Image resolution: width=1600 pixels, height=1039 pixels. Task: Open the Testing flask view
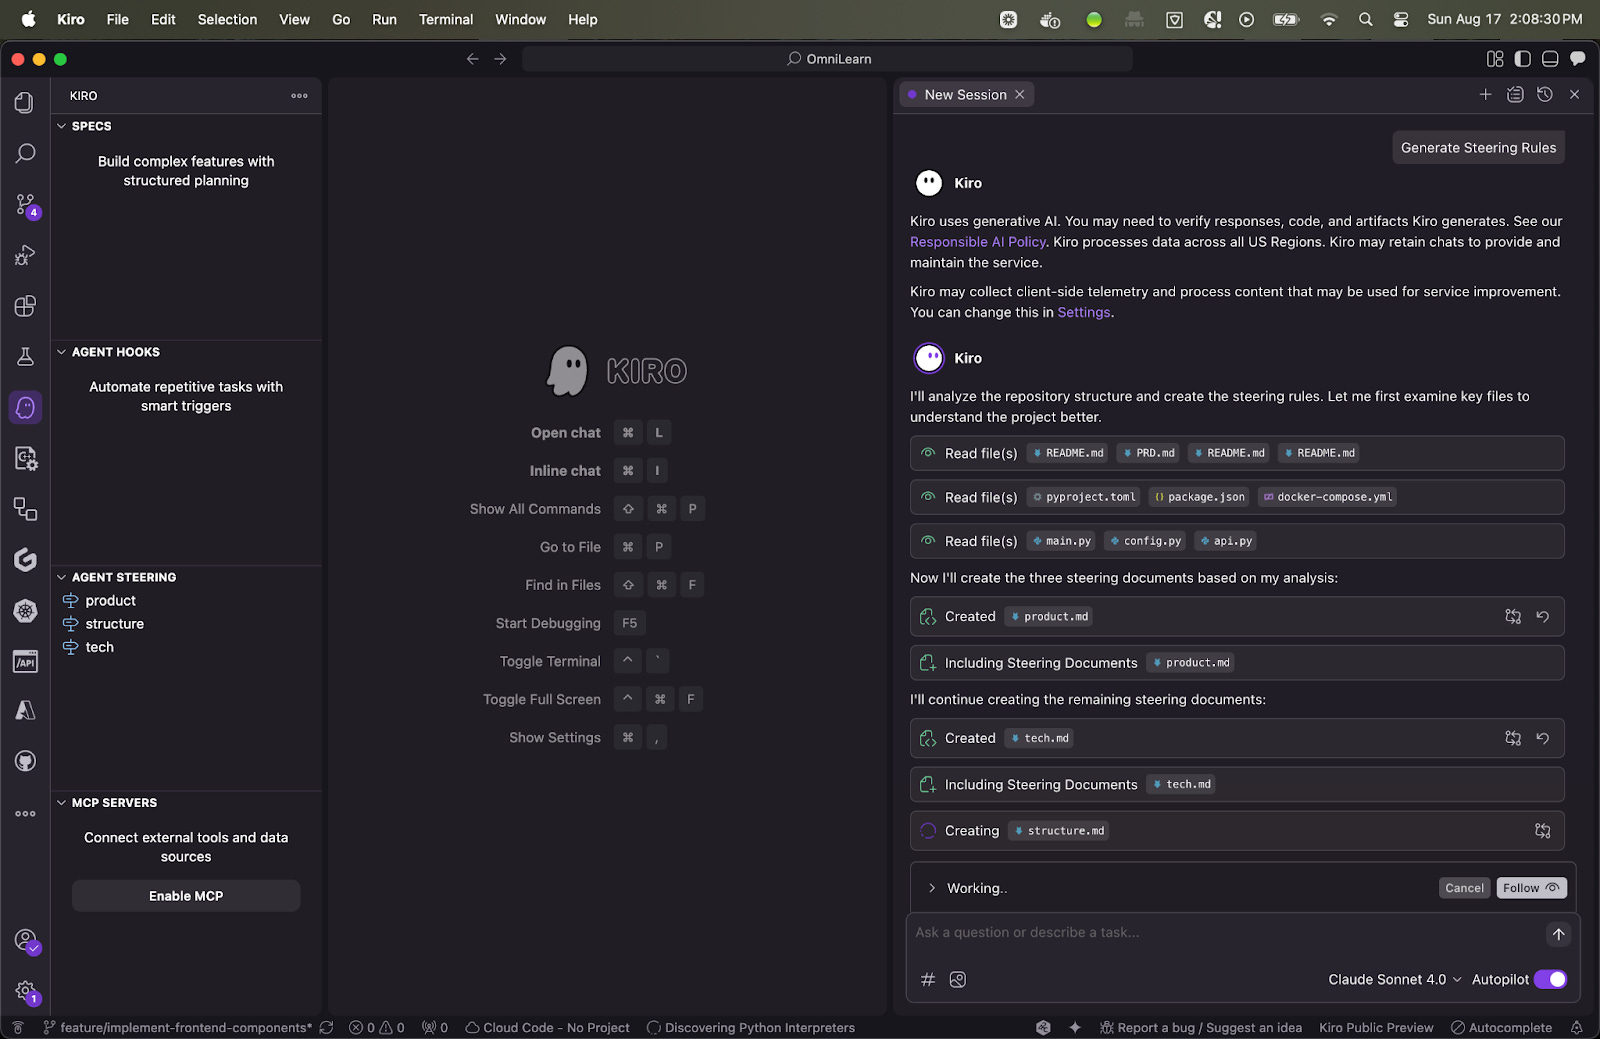(x=25, y=357)
